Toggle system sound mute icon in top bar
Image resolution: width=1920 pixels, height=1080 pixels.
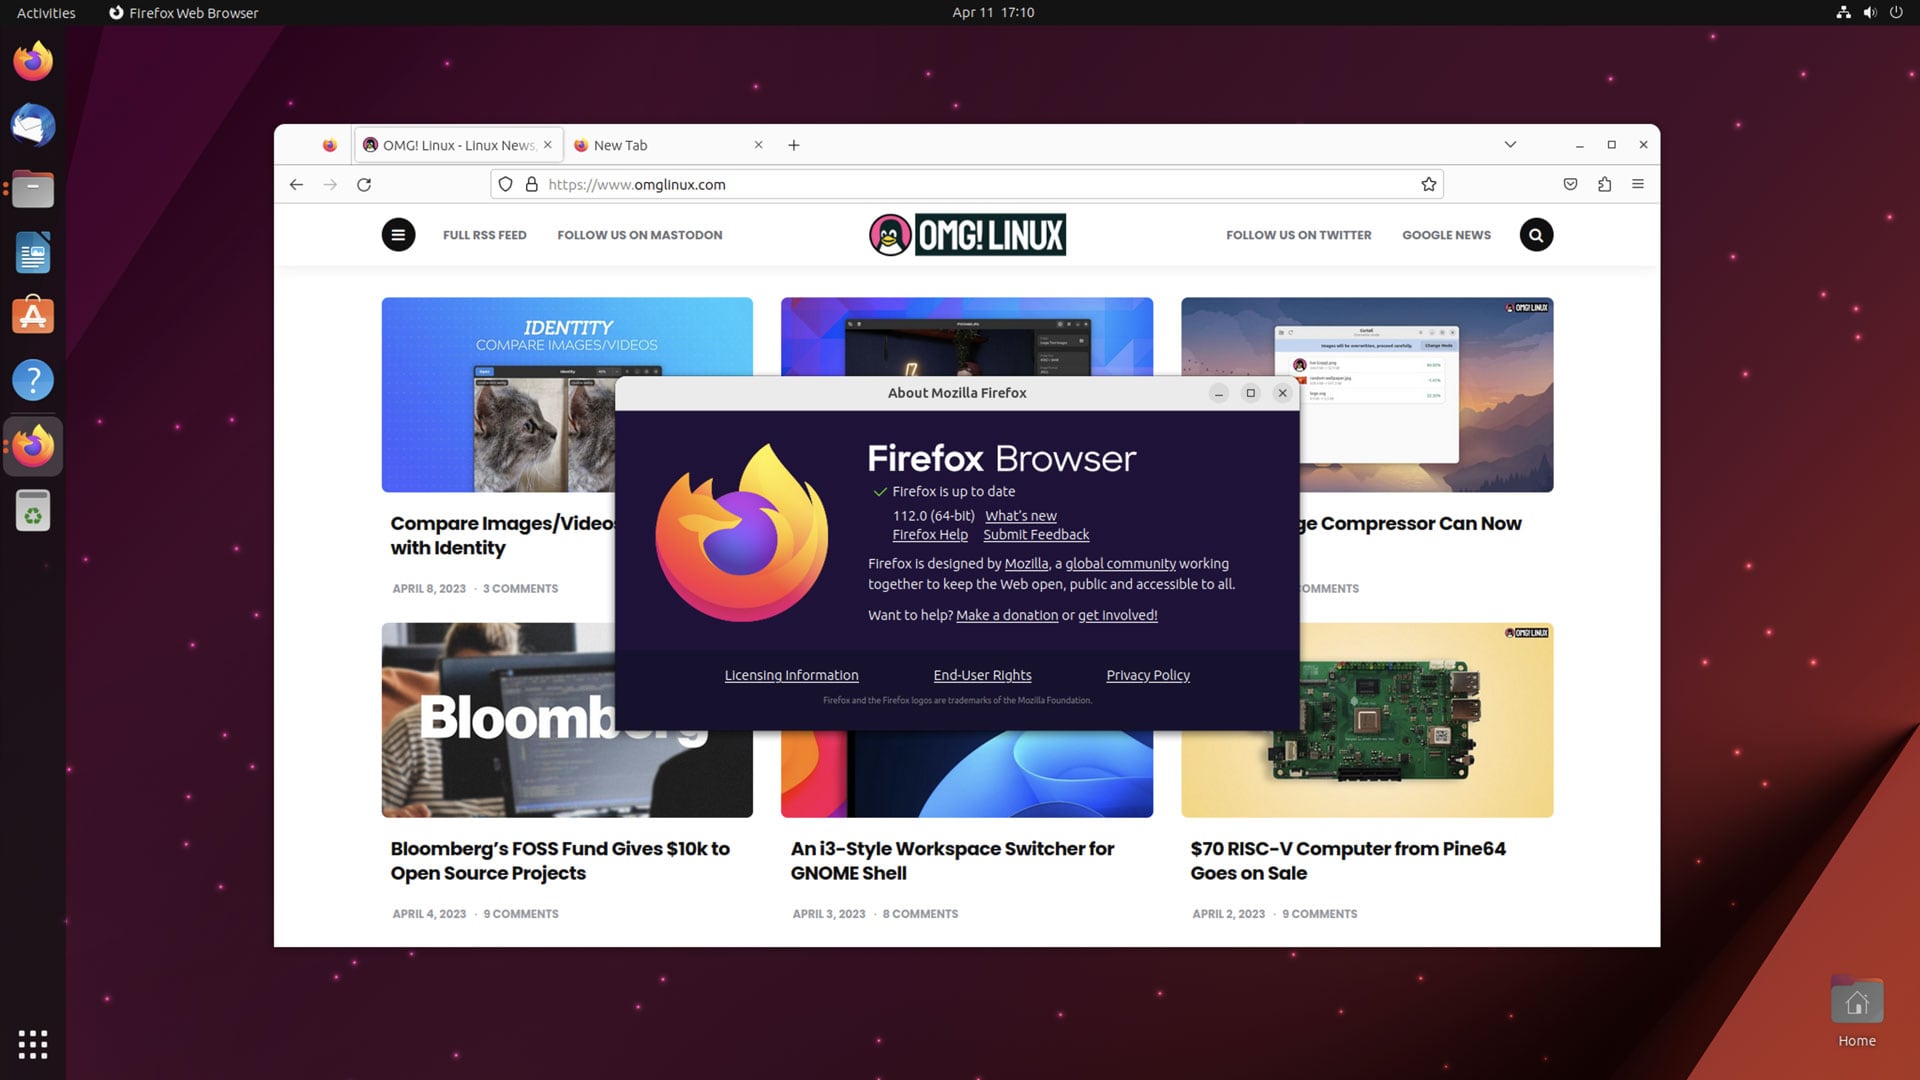coord(1869,12)
